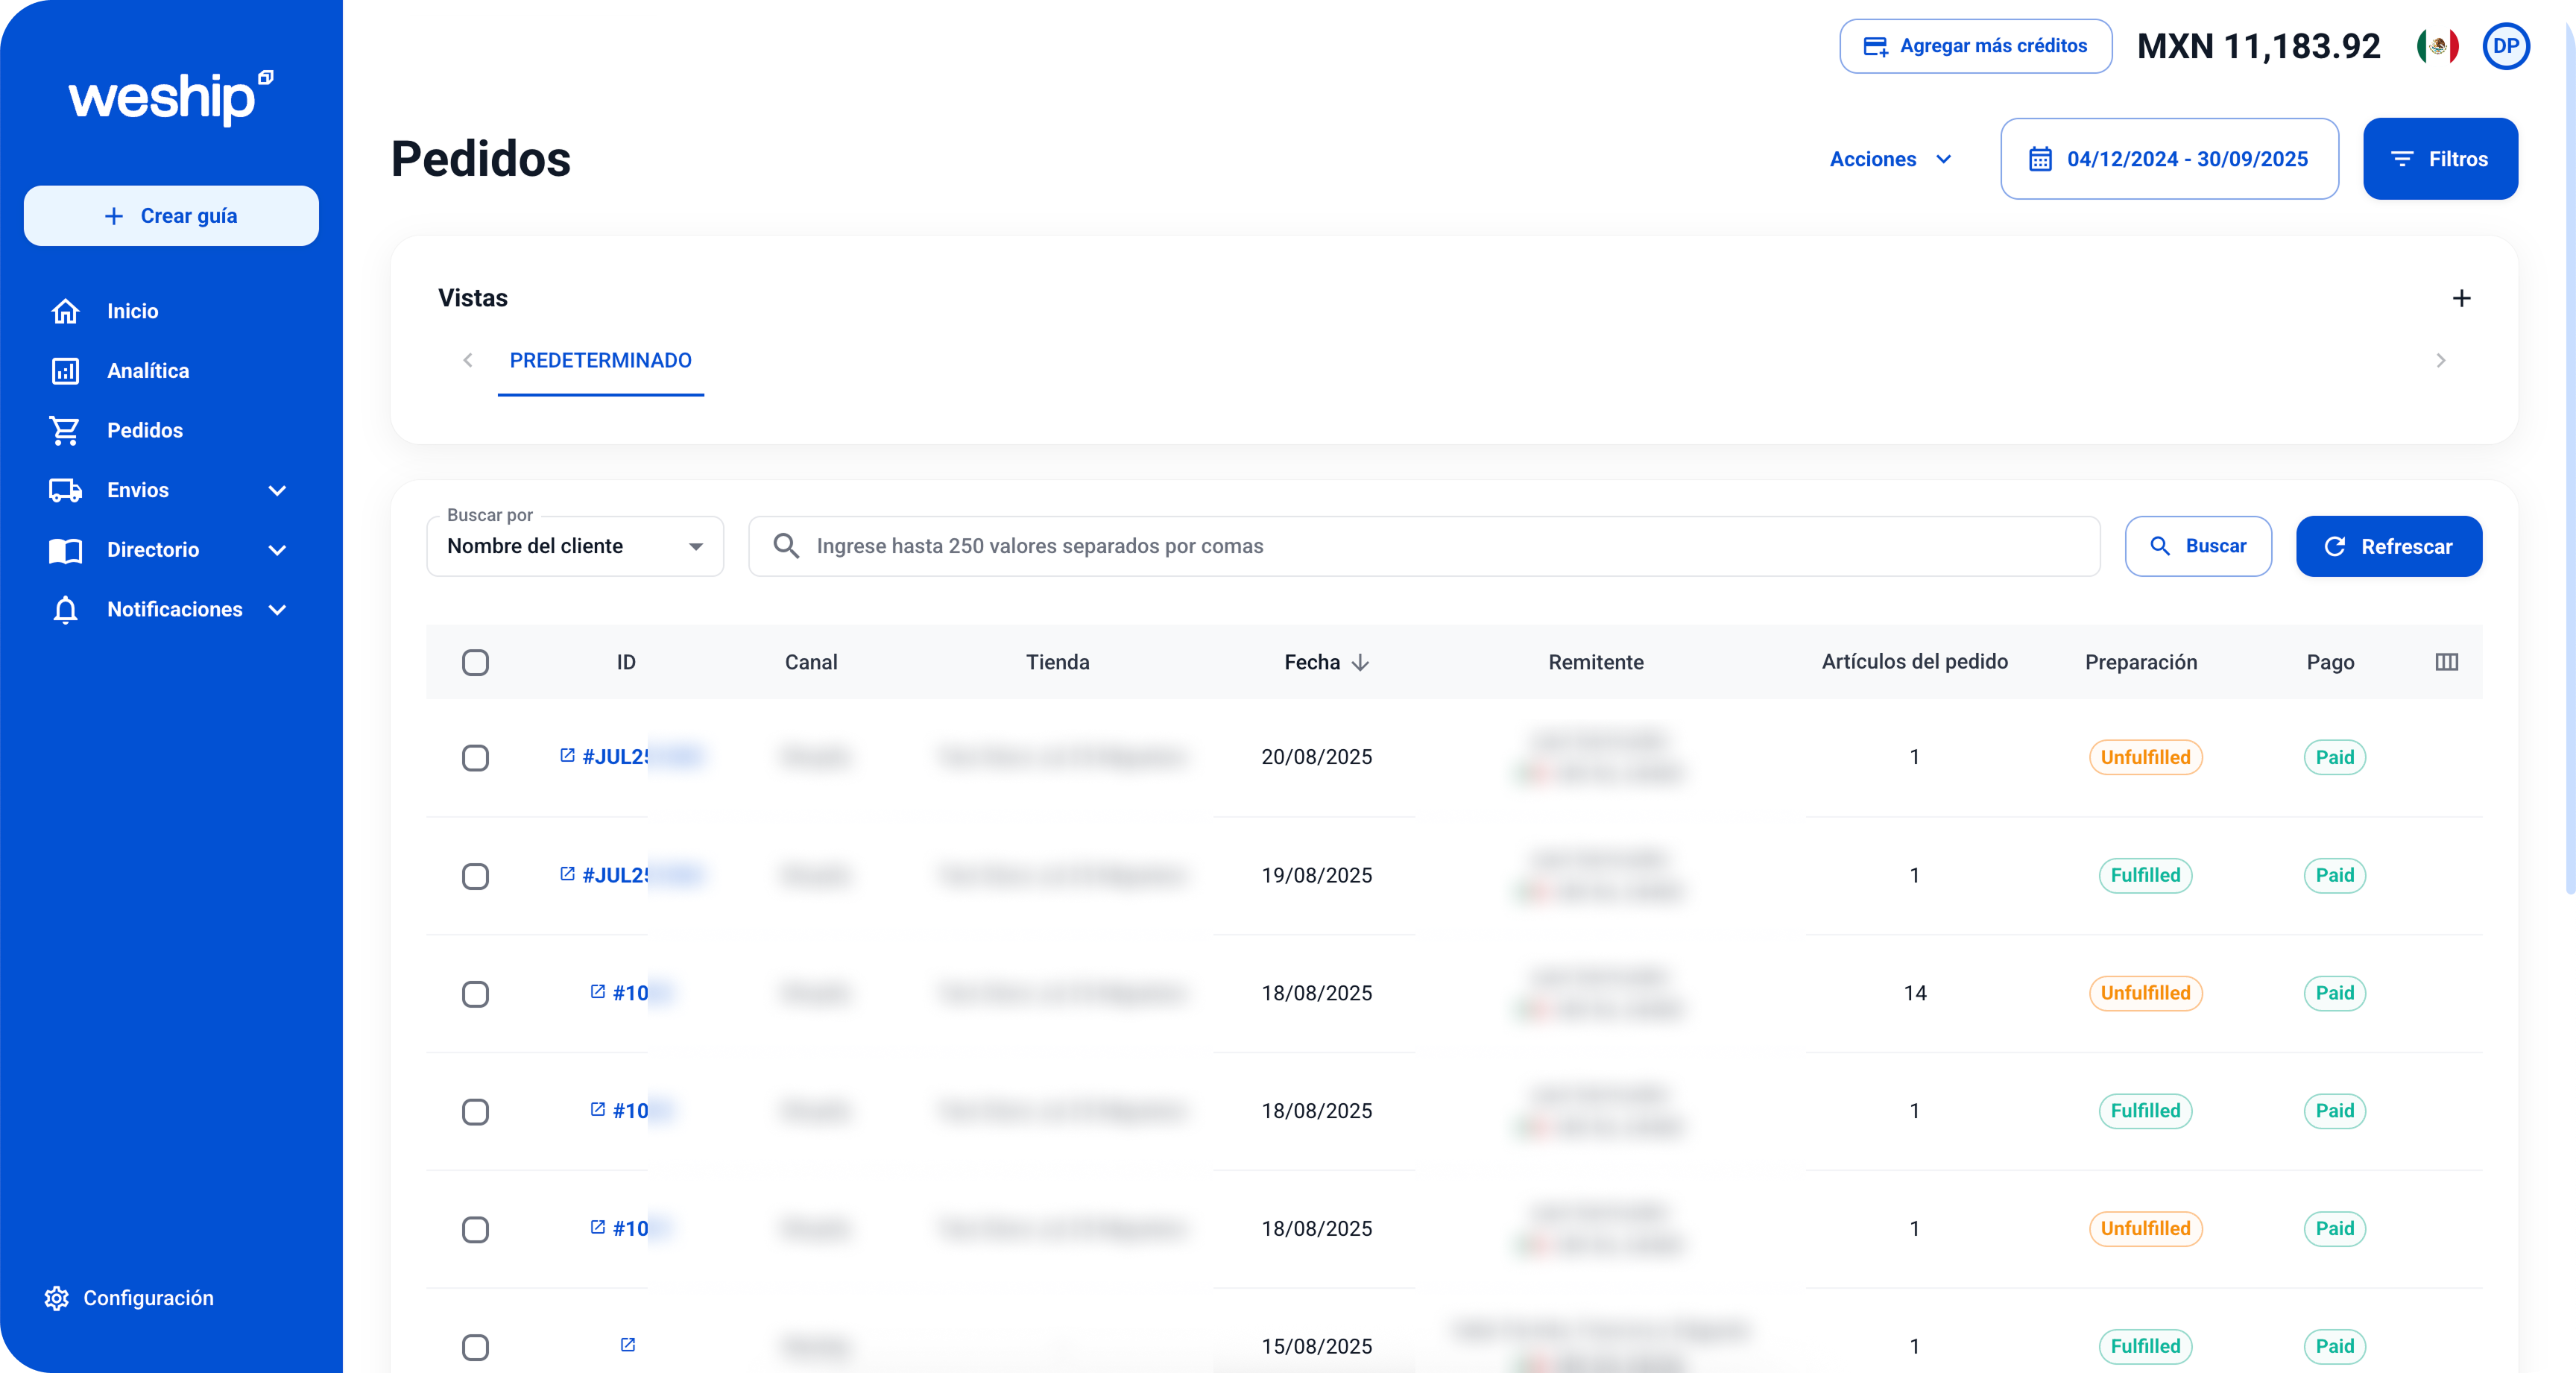Viewport: 2576px width, 1373px height.
Task: Check the box for the 19/08/2025 order
Action: pos(475,876)
